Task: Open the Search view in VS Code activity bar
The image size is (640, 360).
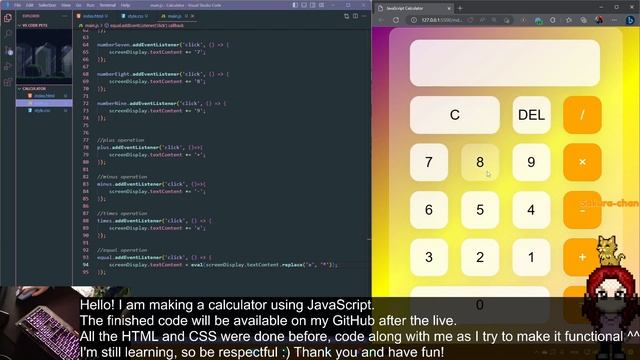Action: click(x=8, y=34)
